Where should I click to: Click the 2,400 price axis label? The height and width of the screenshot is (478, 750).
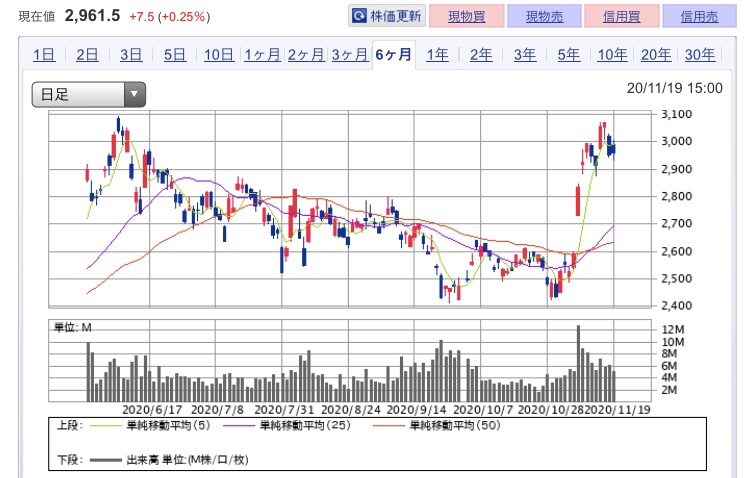click(x=676, y=305)
